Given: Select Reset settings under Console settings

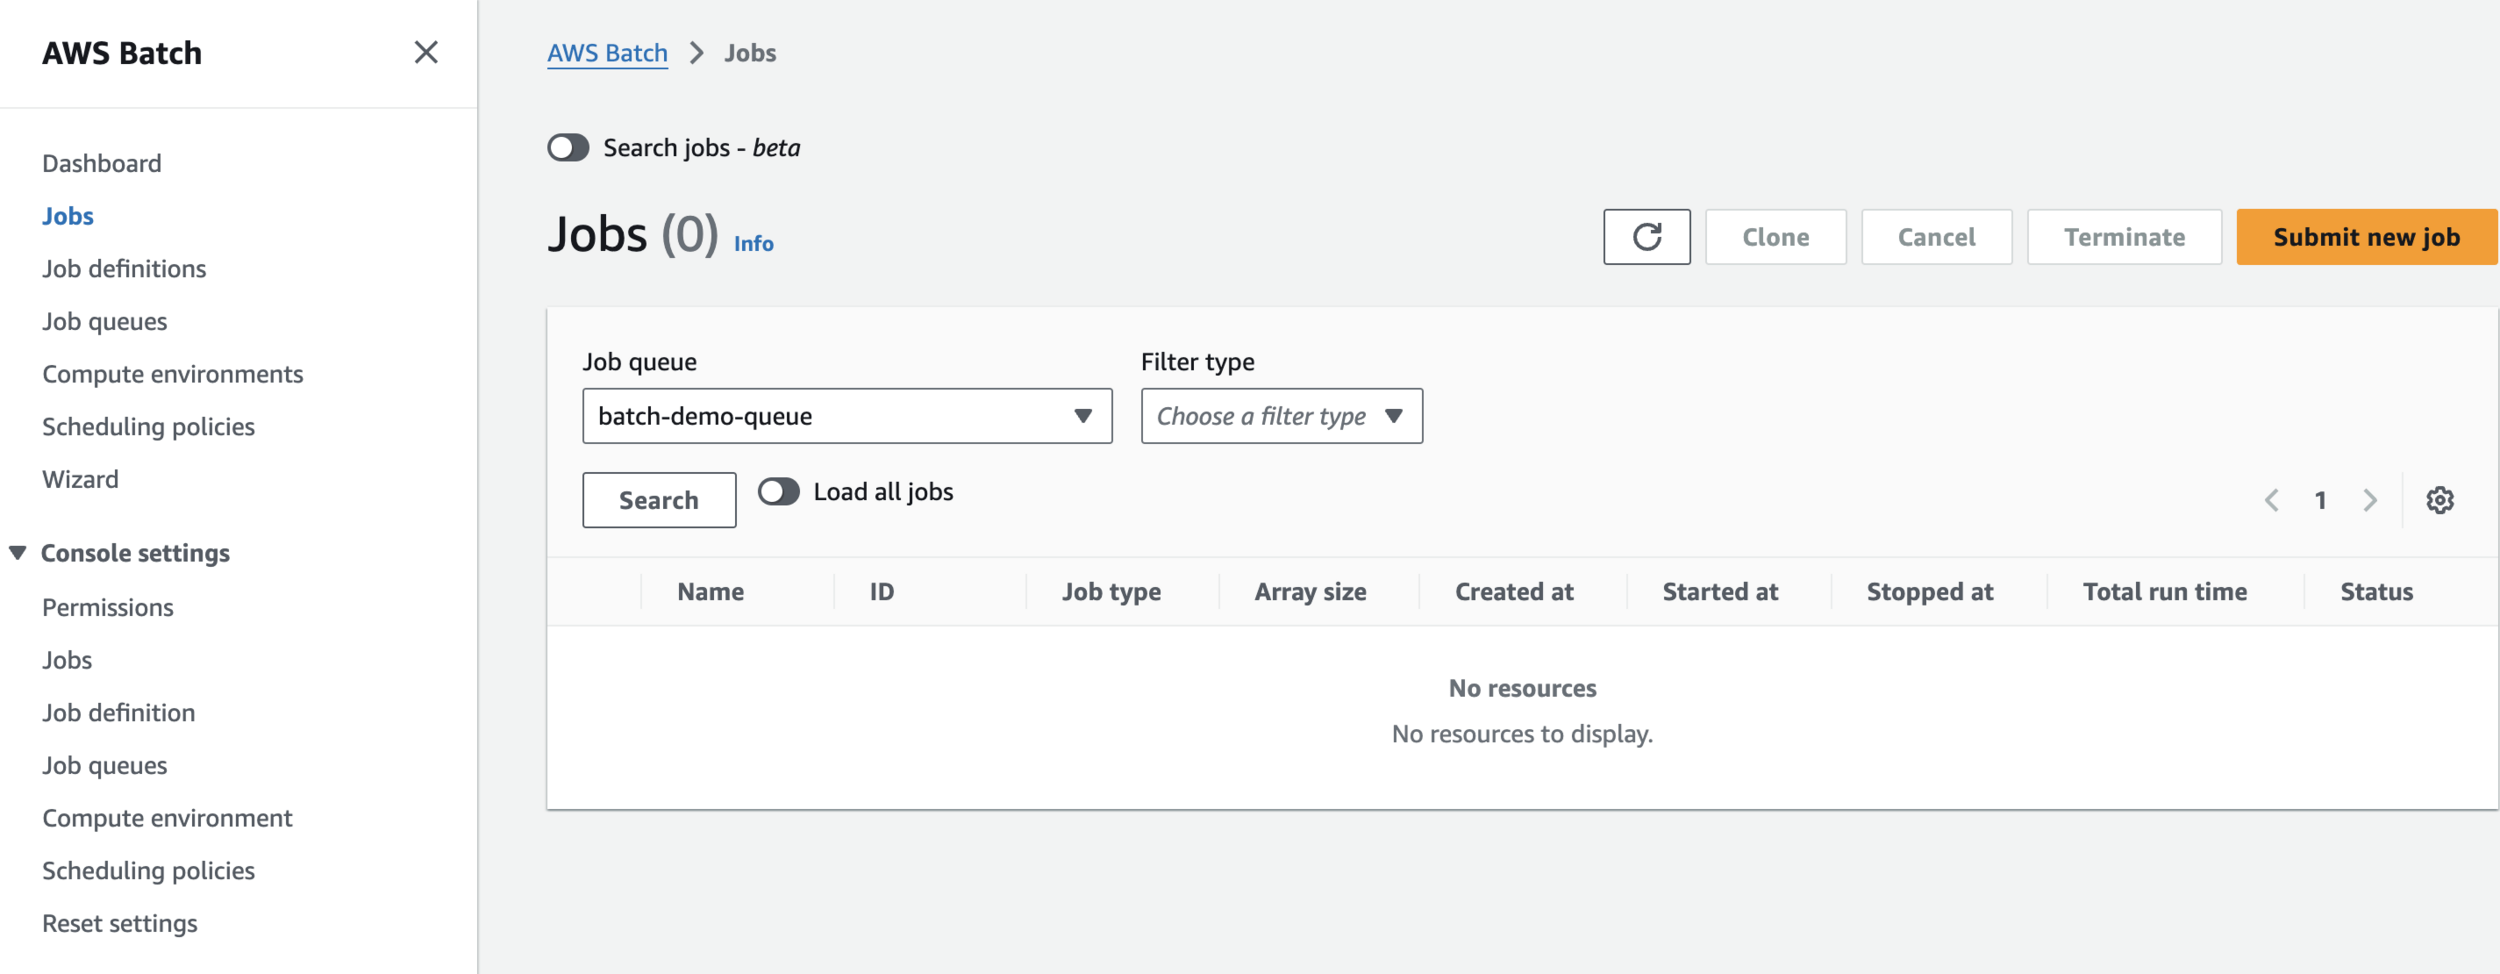Looking at the screenshot, I should (120, 924).
